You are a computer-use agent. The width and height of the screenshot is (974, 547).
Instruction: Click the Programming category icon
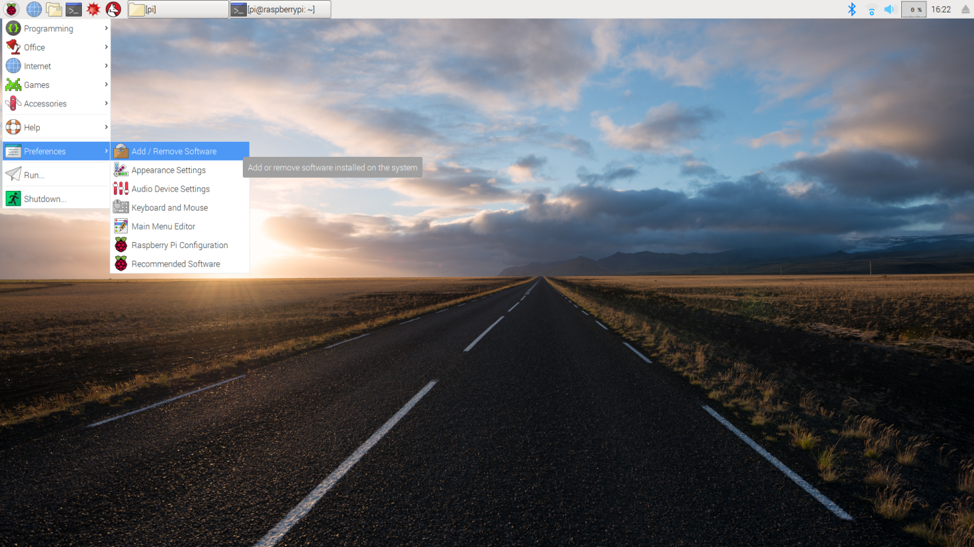click(13, 29)
